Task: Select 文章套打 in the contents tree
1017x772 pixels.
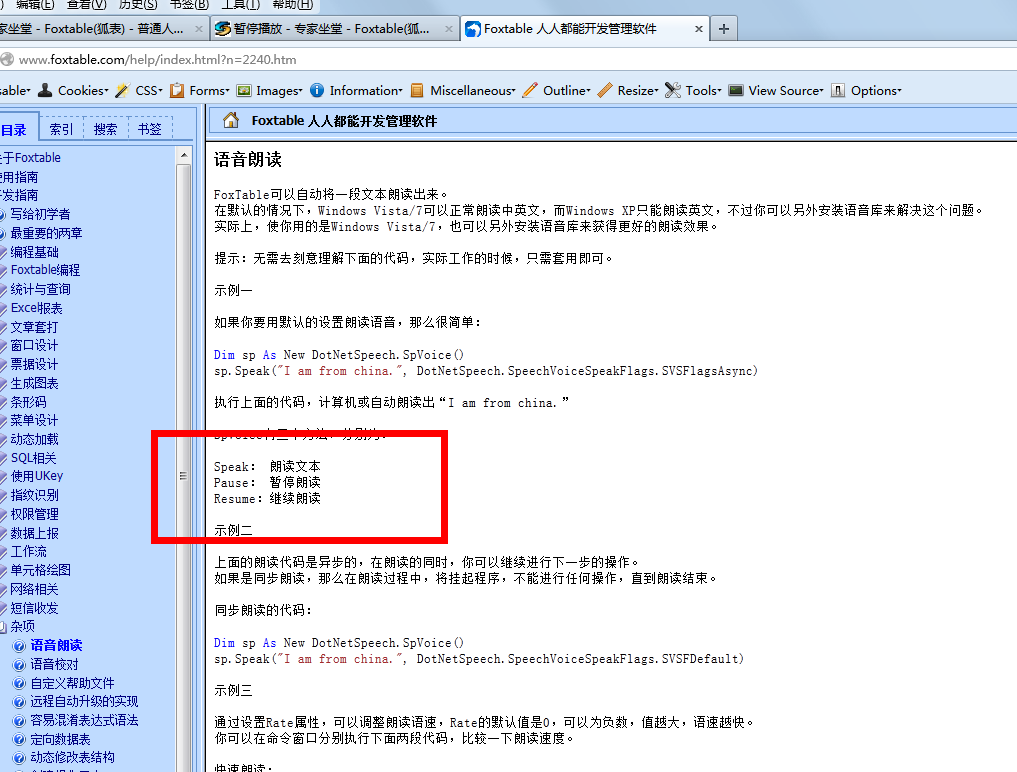Action: click(34, 327)
